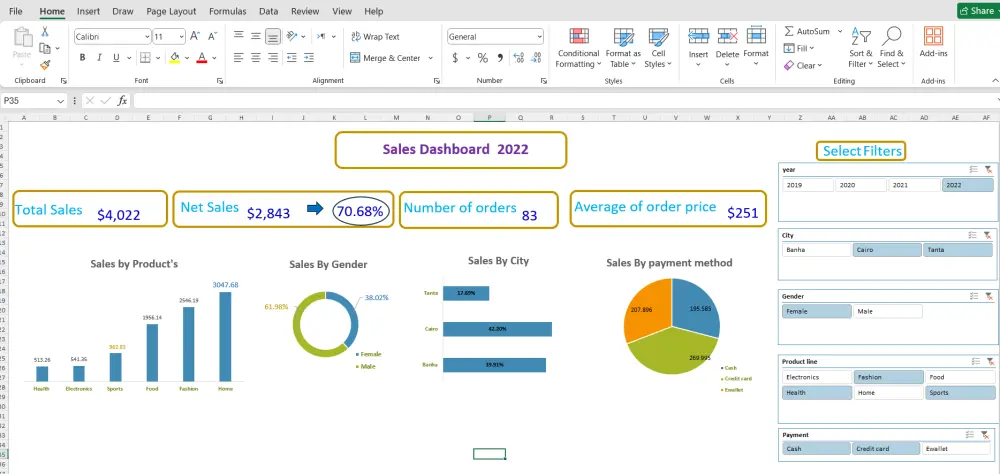This screenshot has width=1000, height=474.
Task: Expand the General number format dropdown
Action: pyautogui.click(x=540, y=37)
